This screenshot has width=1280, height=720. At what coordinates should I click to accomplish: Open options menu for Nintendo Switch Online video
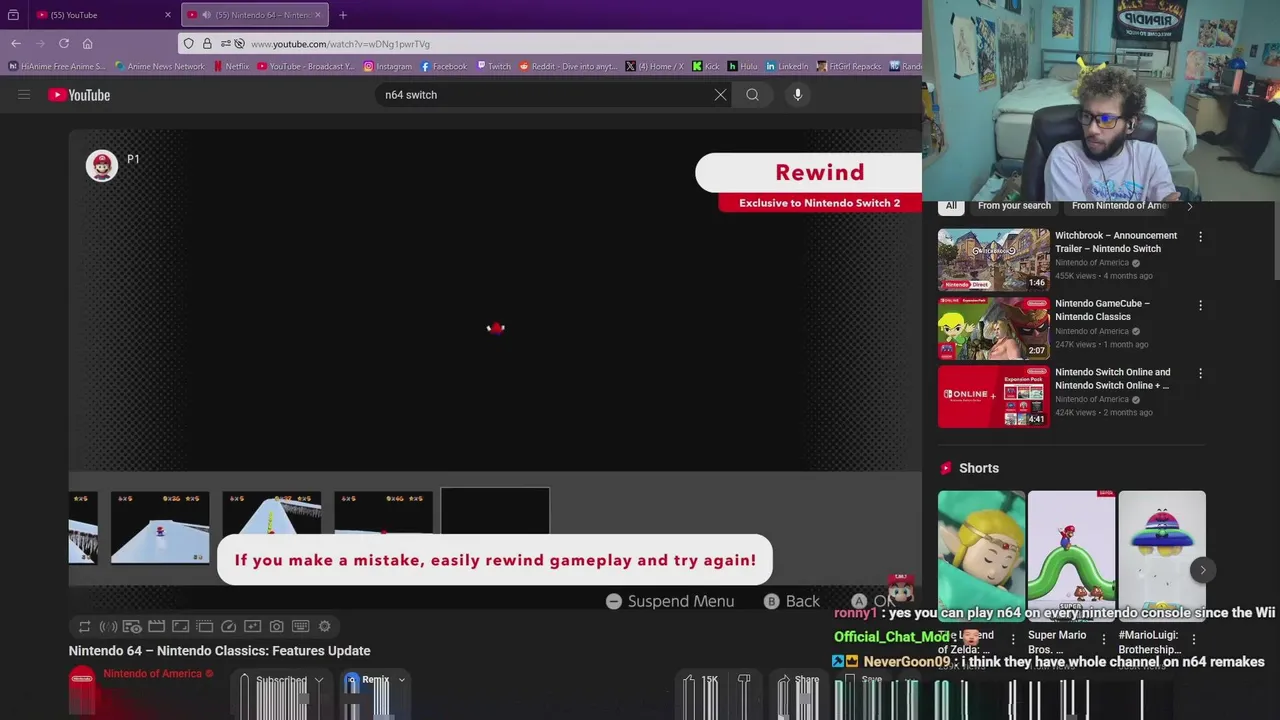click(1200, 373)
